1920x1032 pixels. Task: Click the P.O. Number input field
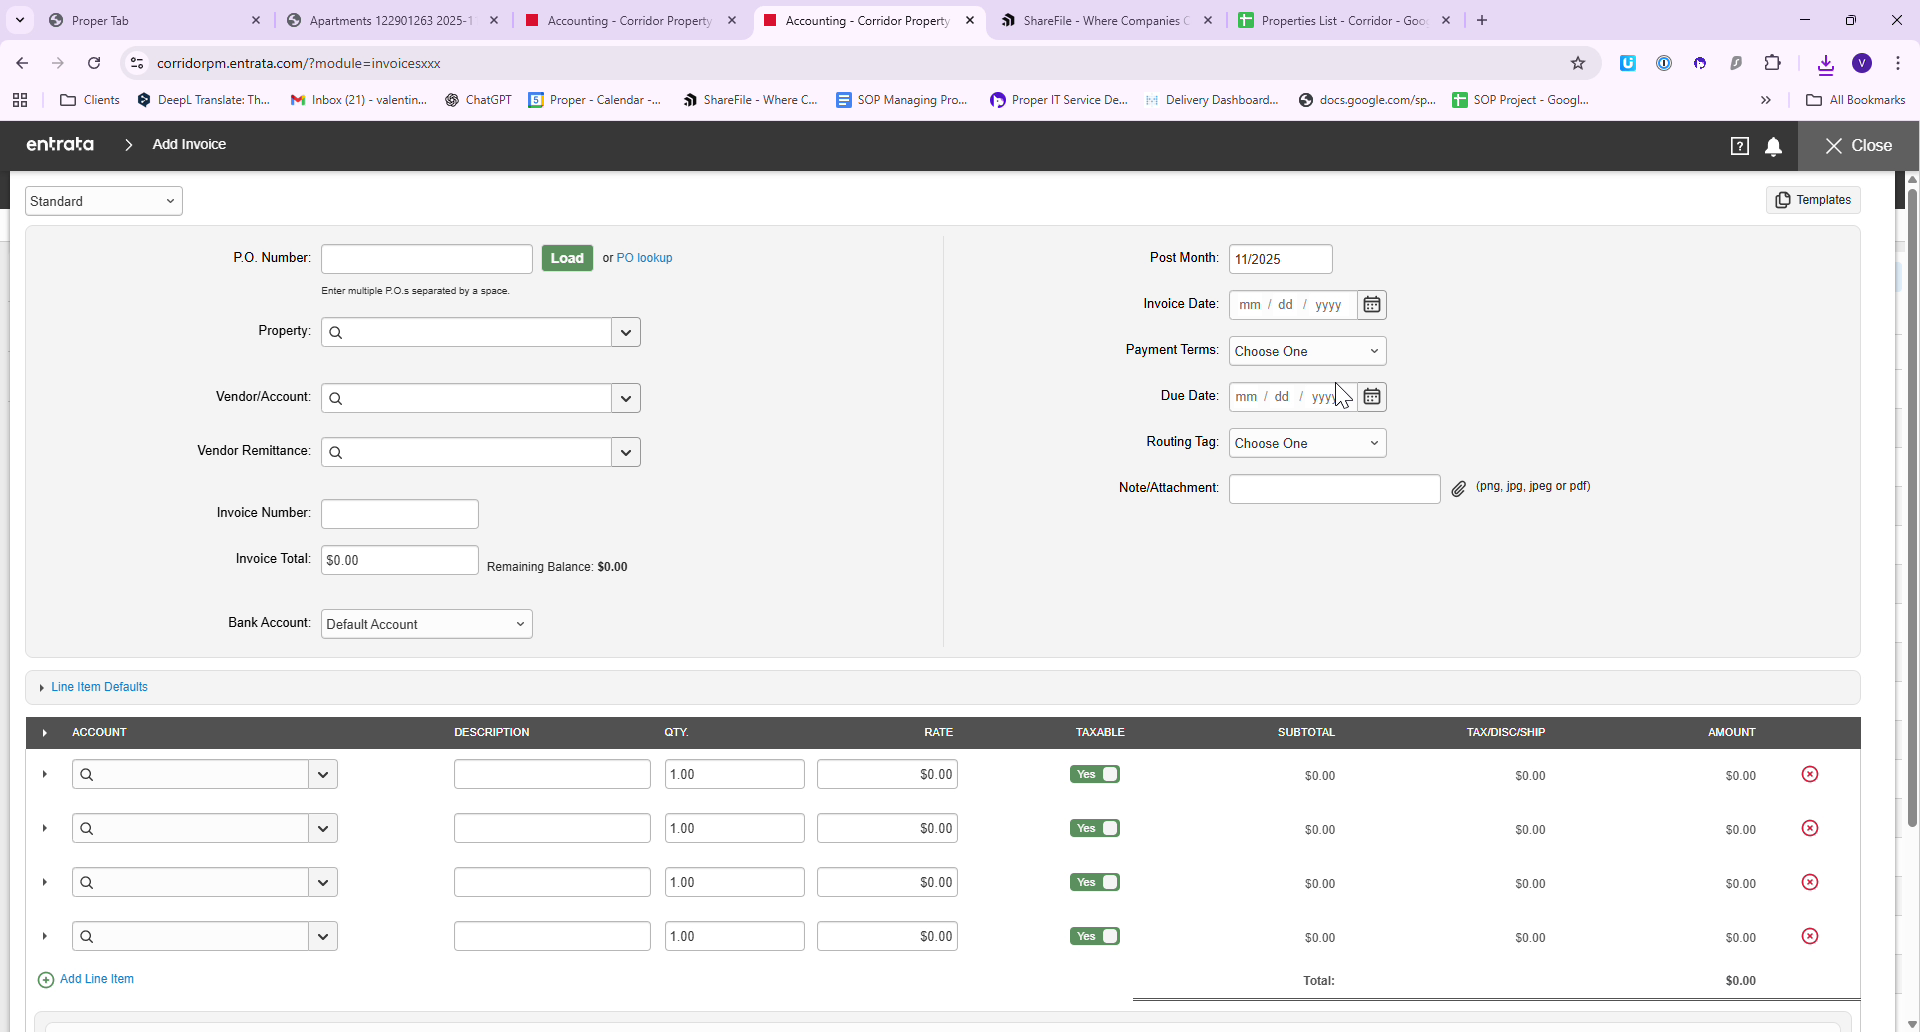427,259
